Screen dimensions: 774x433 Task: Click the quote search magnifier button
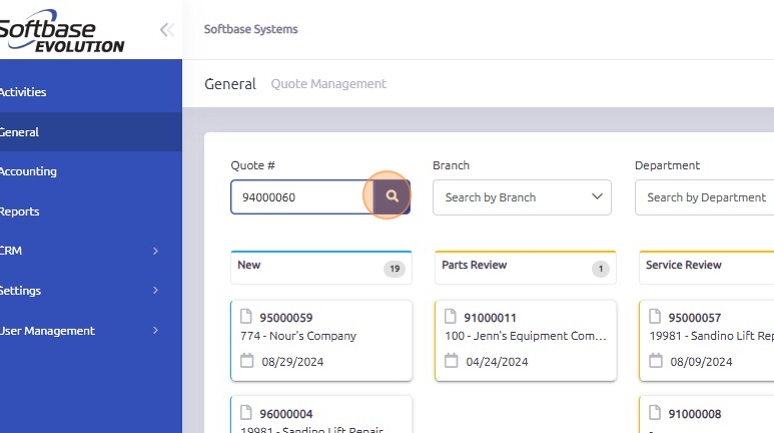392,197
